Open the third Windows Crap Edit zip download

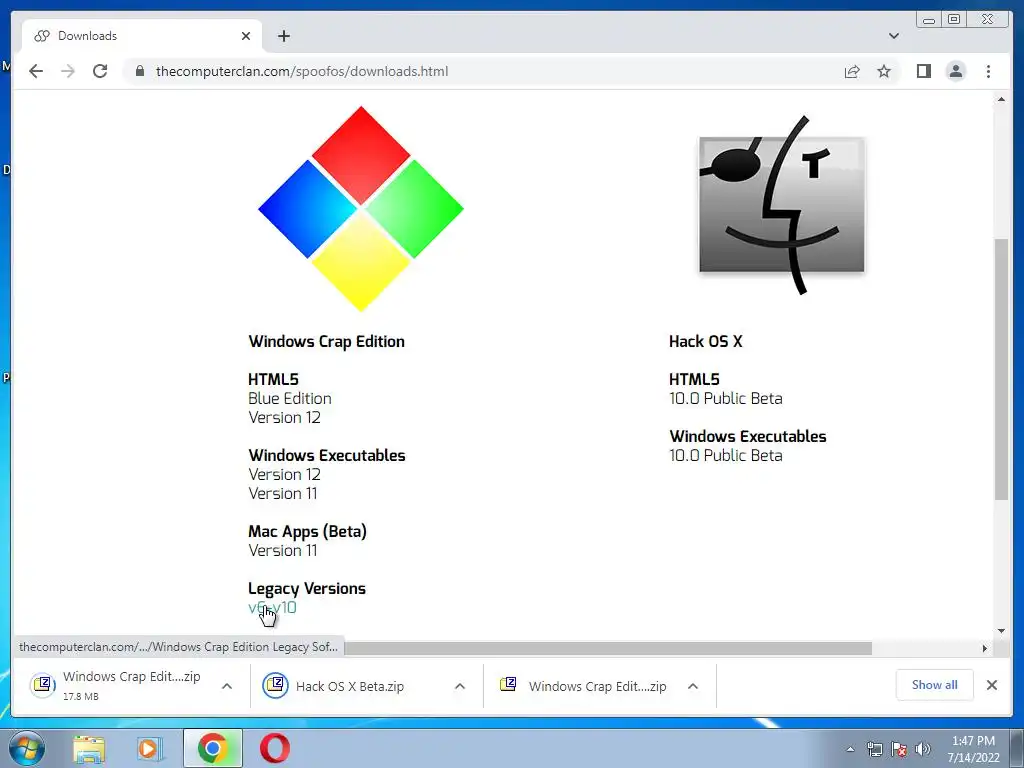click(x=583, y=686)
